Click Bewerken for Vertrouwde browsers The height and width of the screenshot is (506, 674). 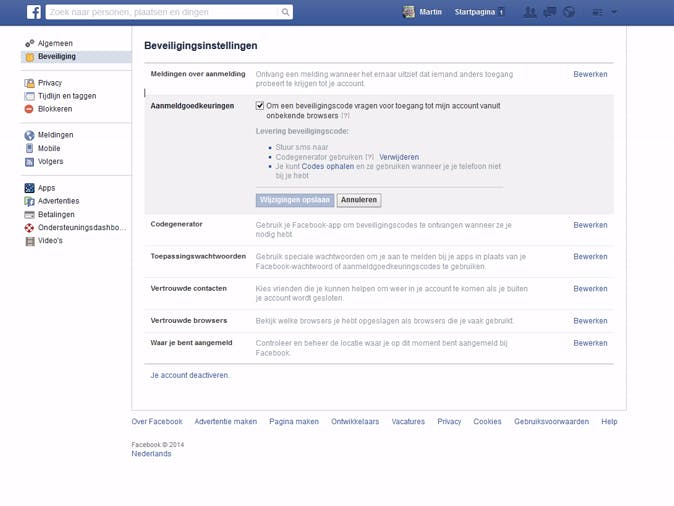pyautogui.click(x=590, y=321)
